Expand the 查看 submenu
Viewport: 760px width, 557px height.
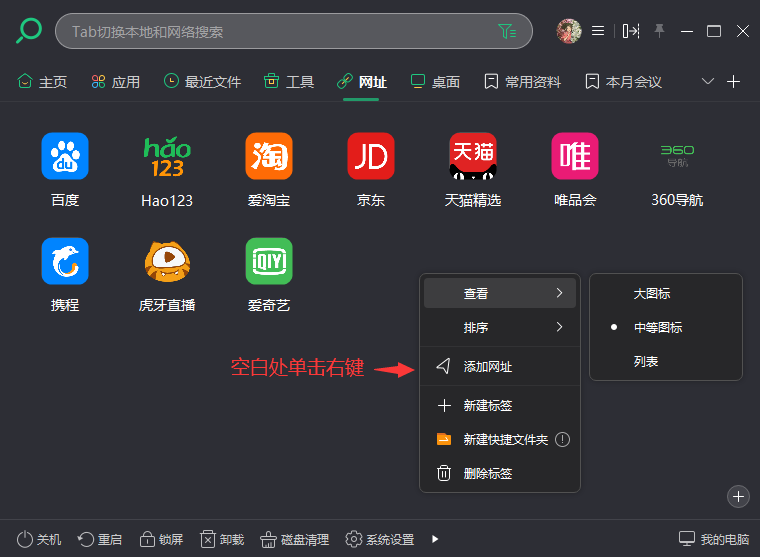(x=500, y=293)
